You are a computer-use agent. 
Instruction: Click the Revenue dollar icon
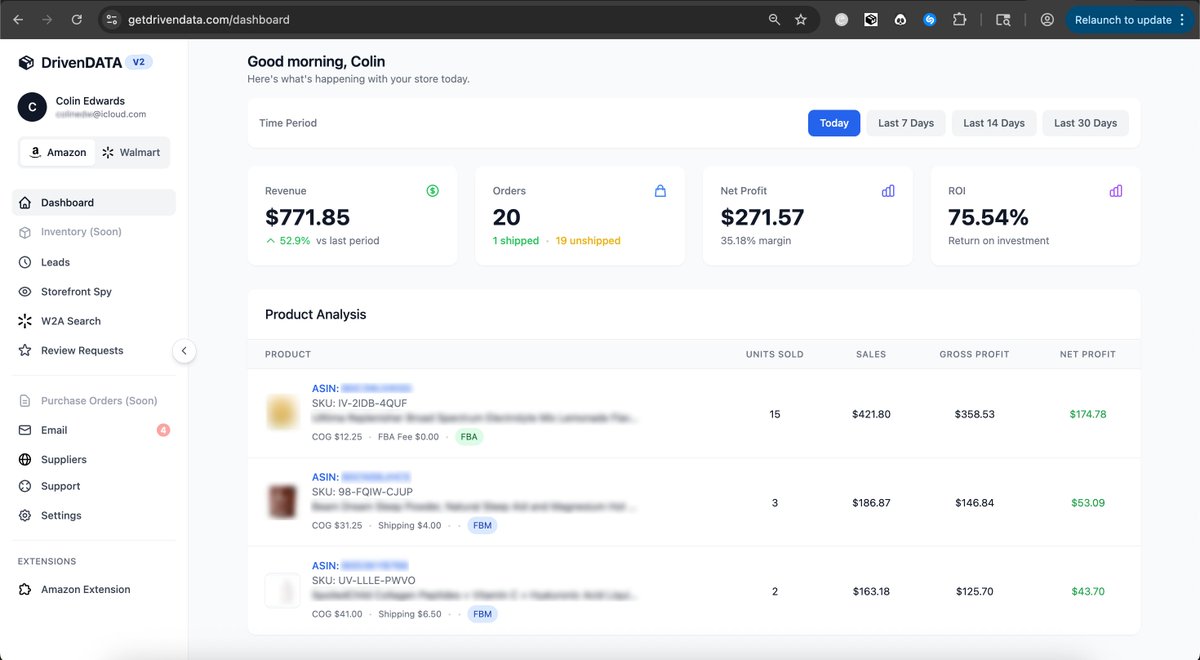click(x=432, y=190)
